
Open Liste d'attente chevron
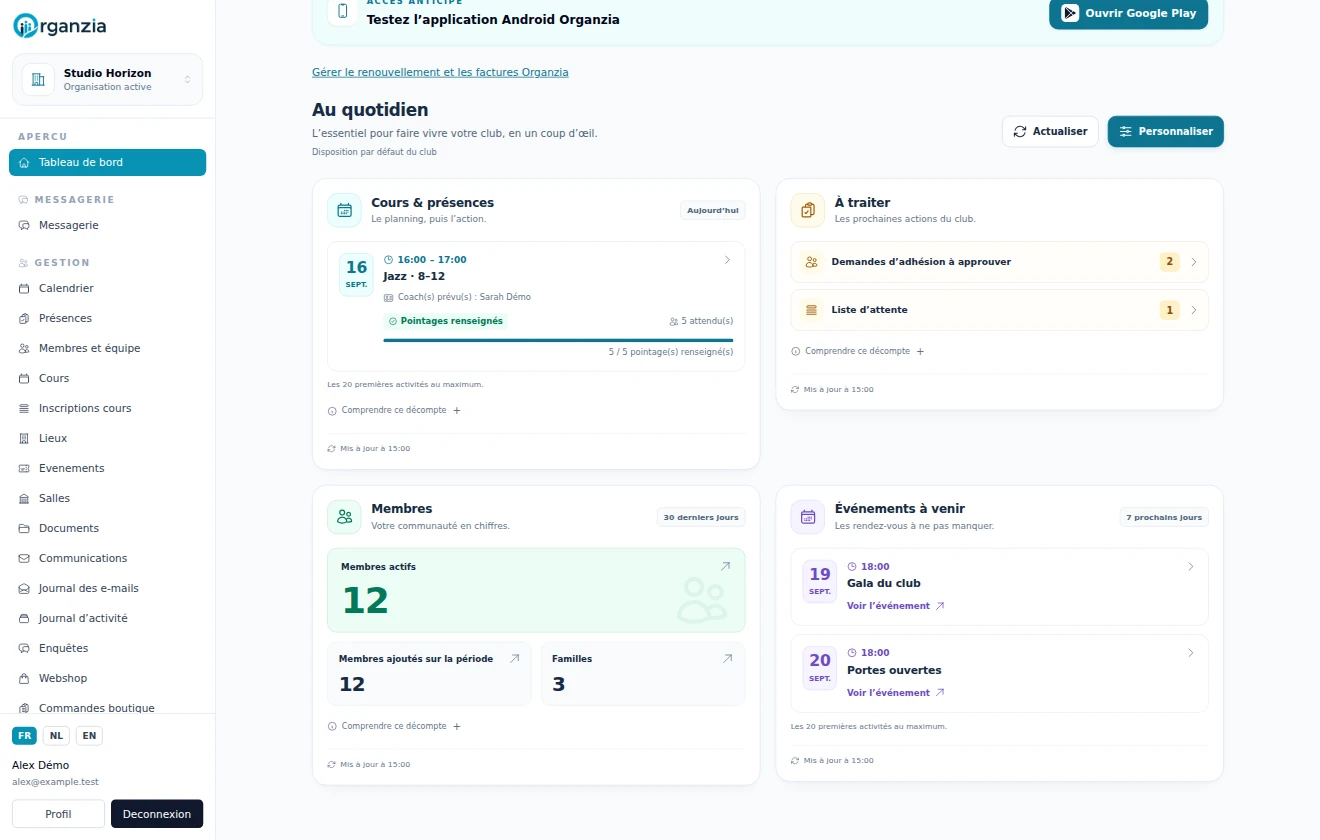1194,310
